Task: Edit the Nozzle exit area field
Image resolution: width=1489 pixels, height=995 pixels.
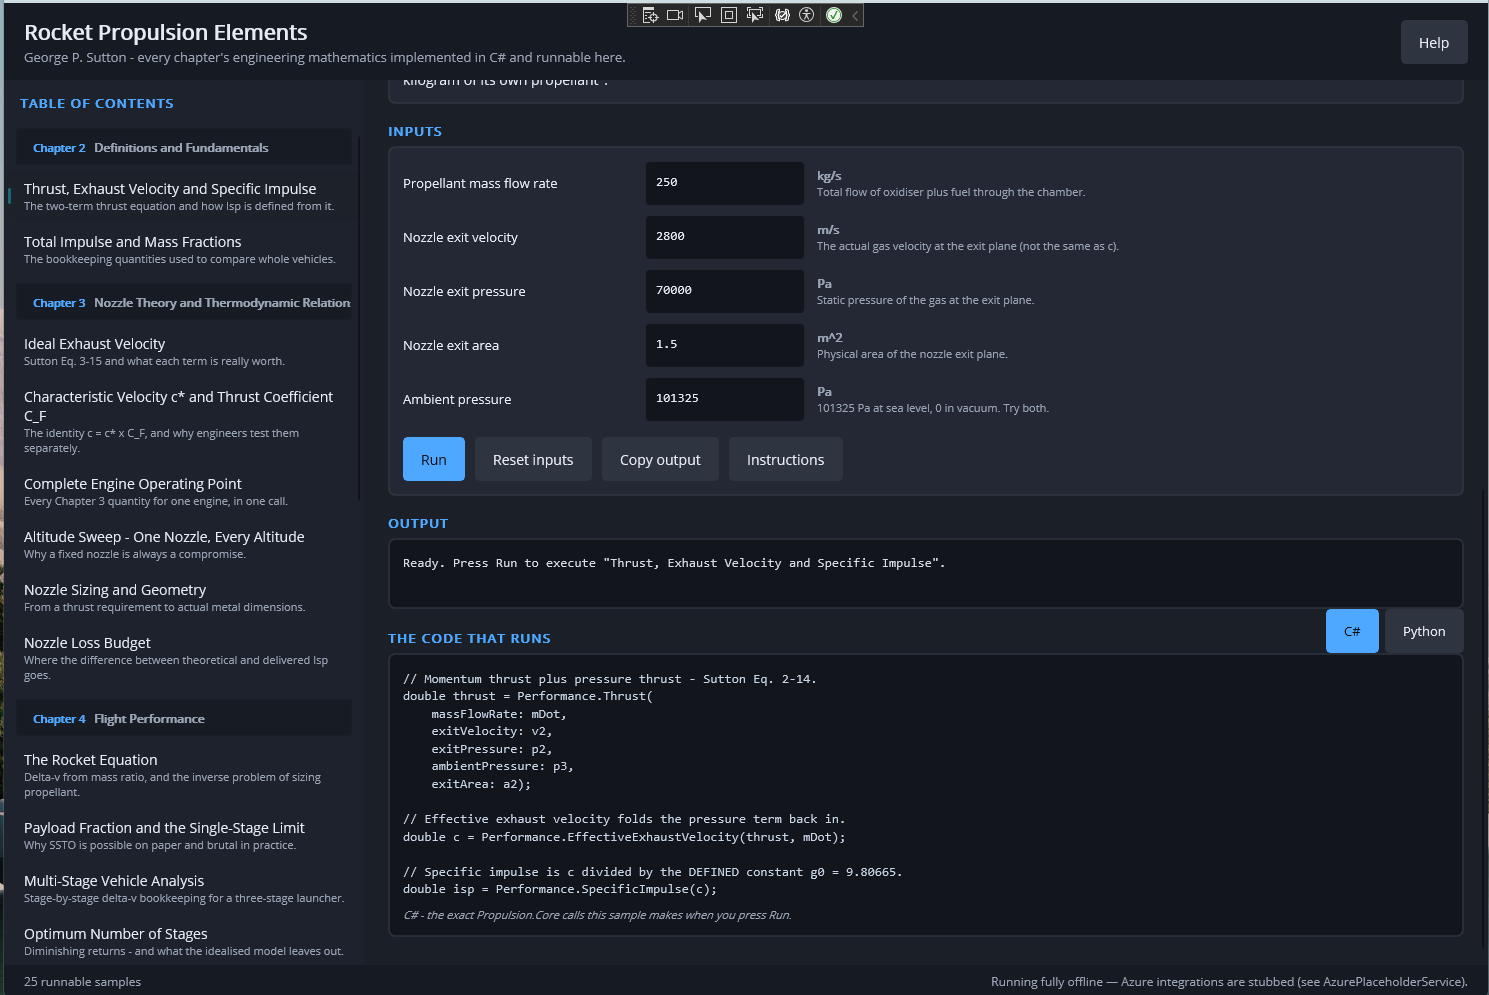Action: tap(725, 345)
